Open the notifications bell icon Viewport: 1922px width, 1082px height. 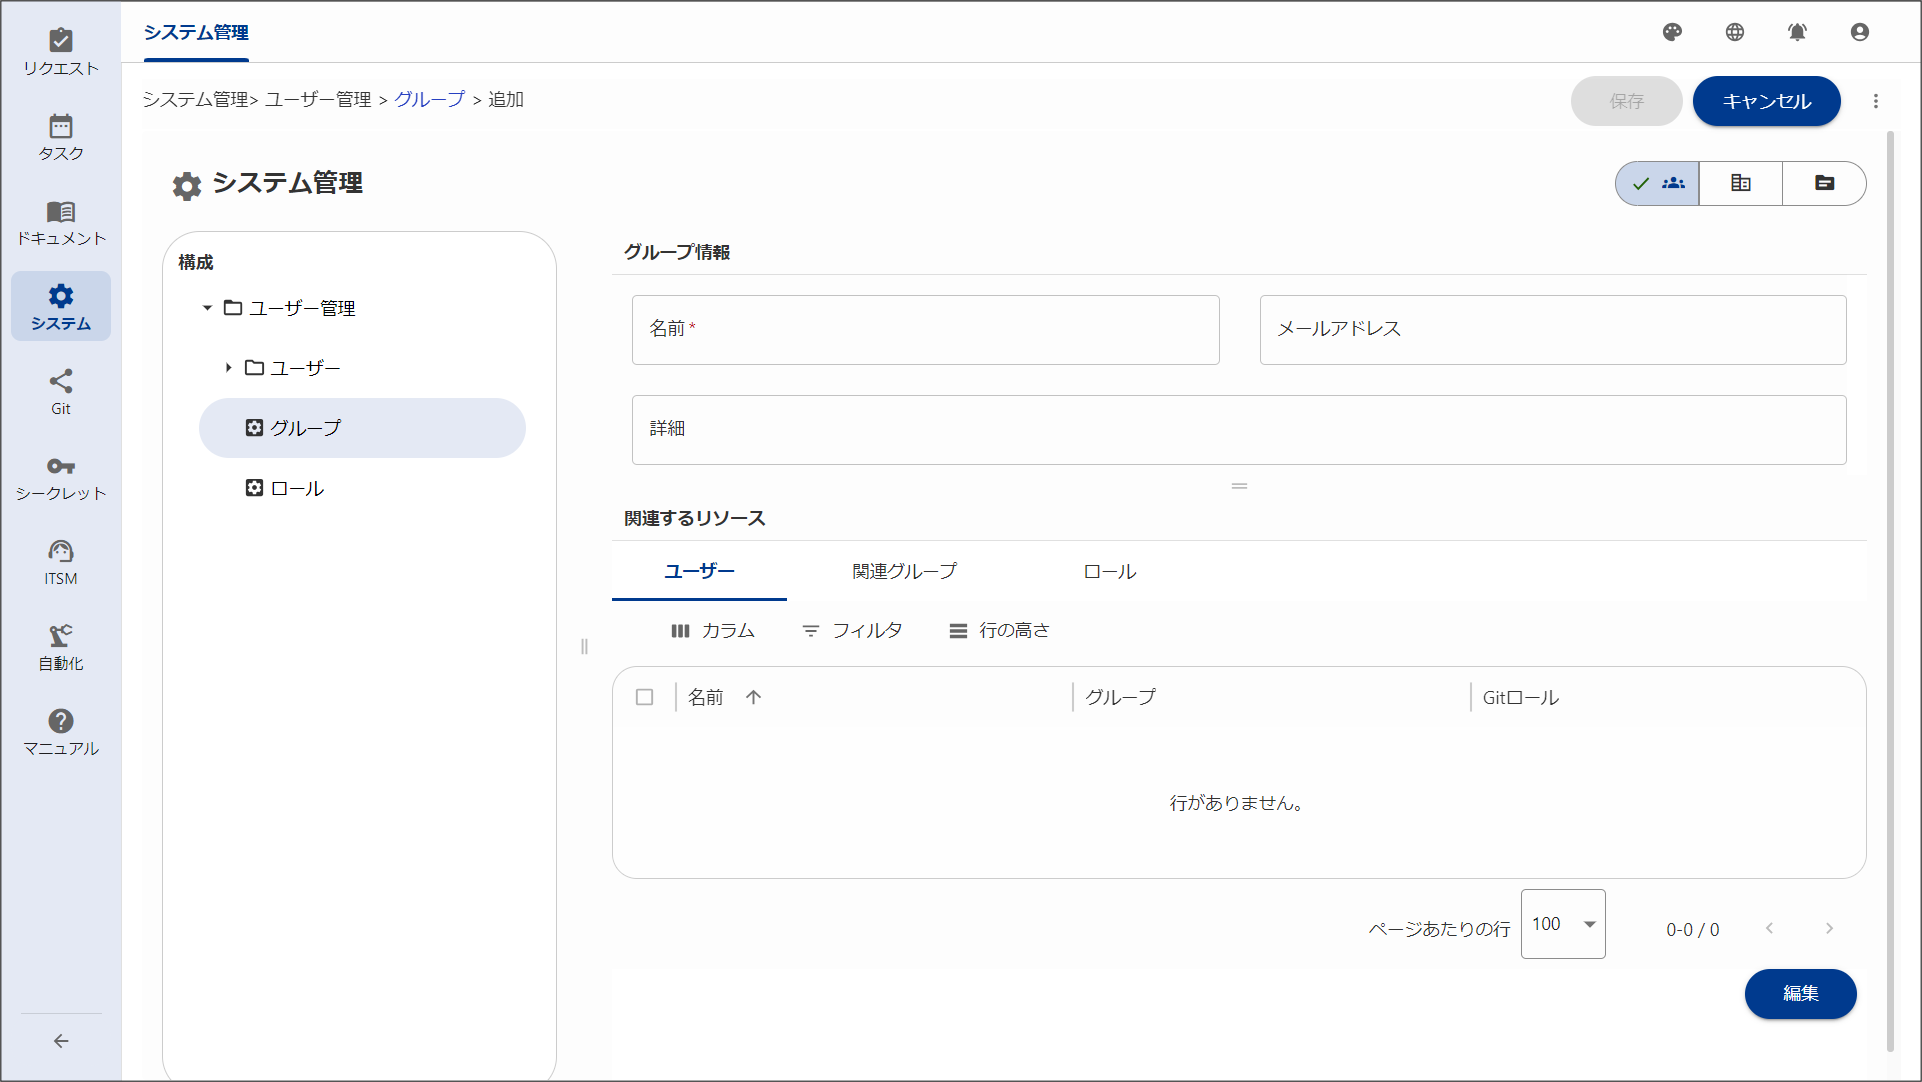pyautogui.click(x=1797, y=32)
